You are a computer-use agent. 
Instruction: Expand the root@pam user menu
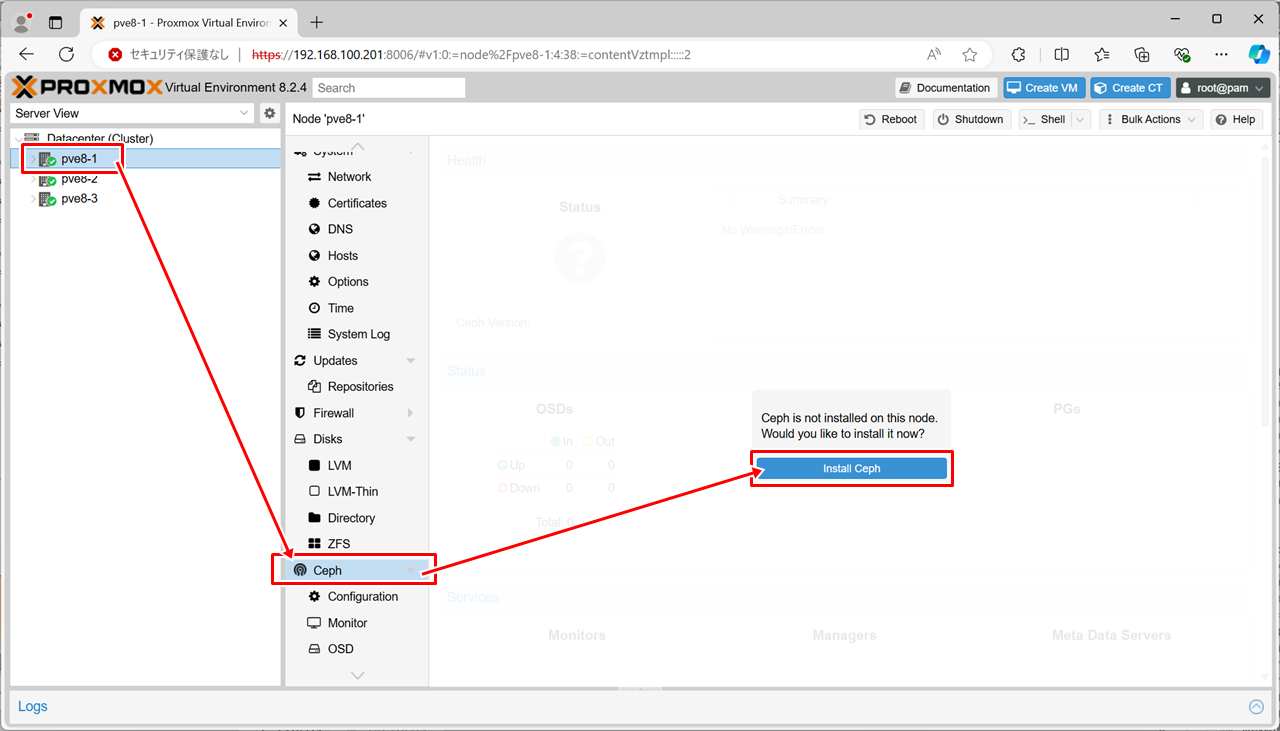coord(1223,88)
